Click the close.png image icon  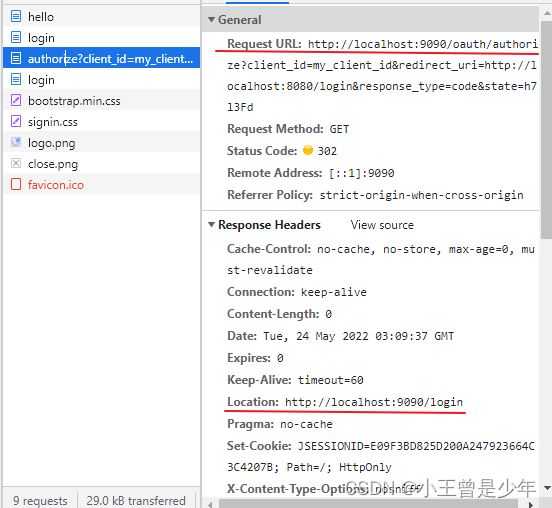click(16, 163)
